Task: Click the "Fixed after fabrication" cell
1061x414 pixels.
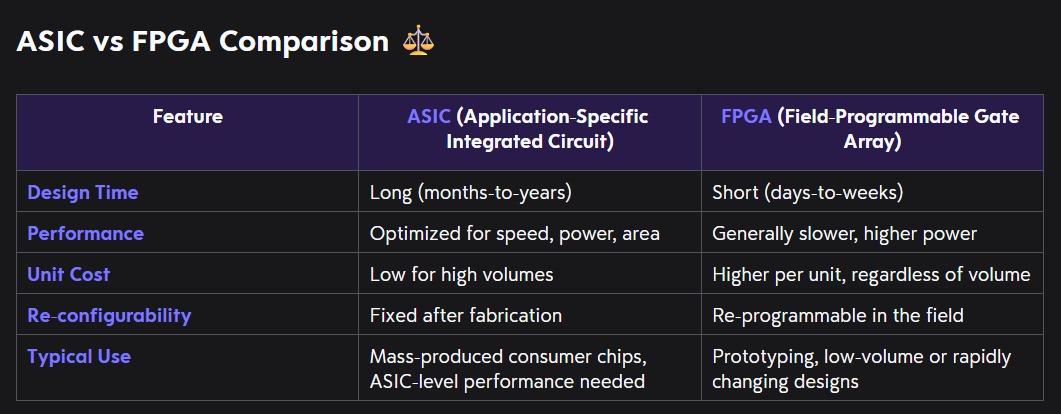Action: pos(466,315)
